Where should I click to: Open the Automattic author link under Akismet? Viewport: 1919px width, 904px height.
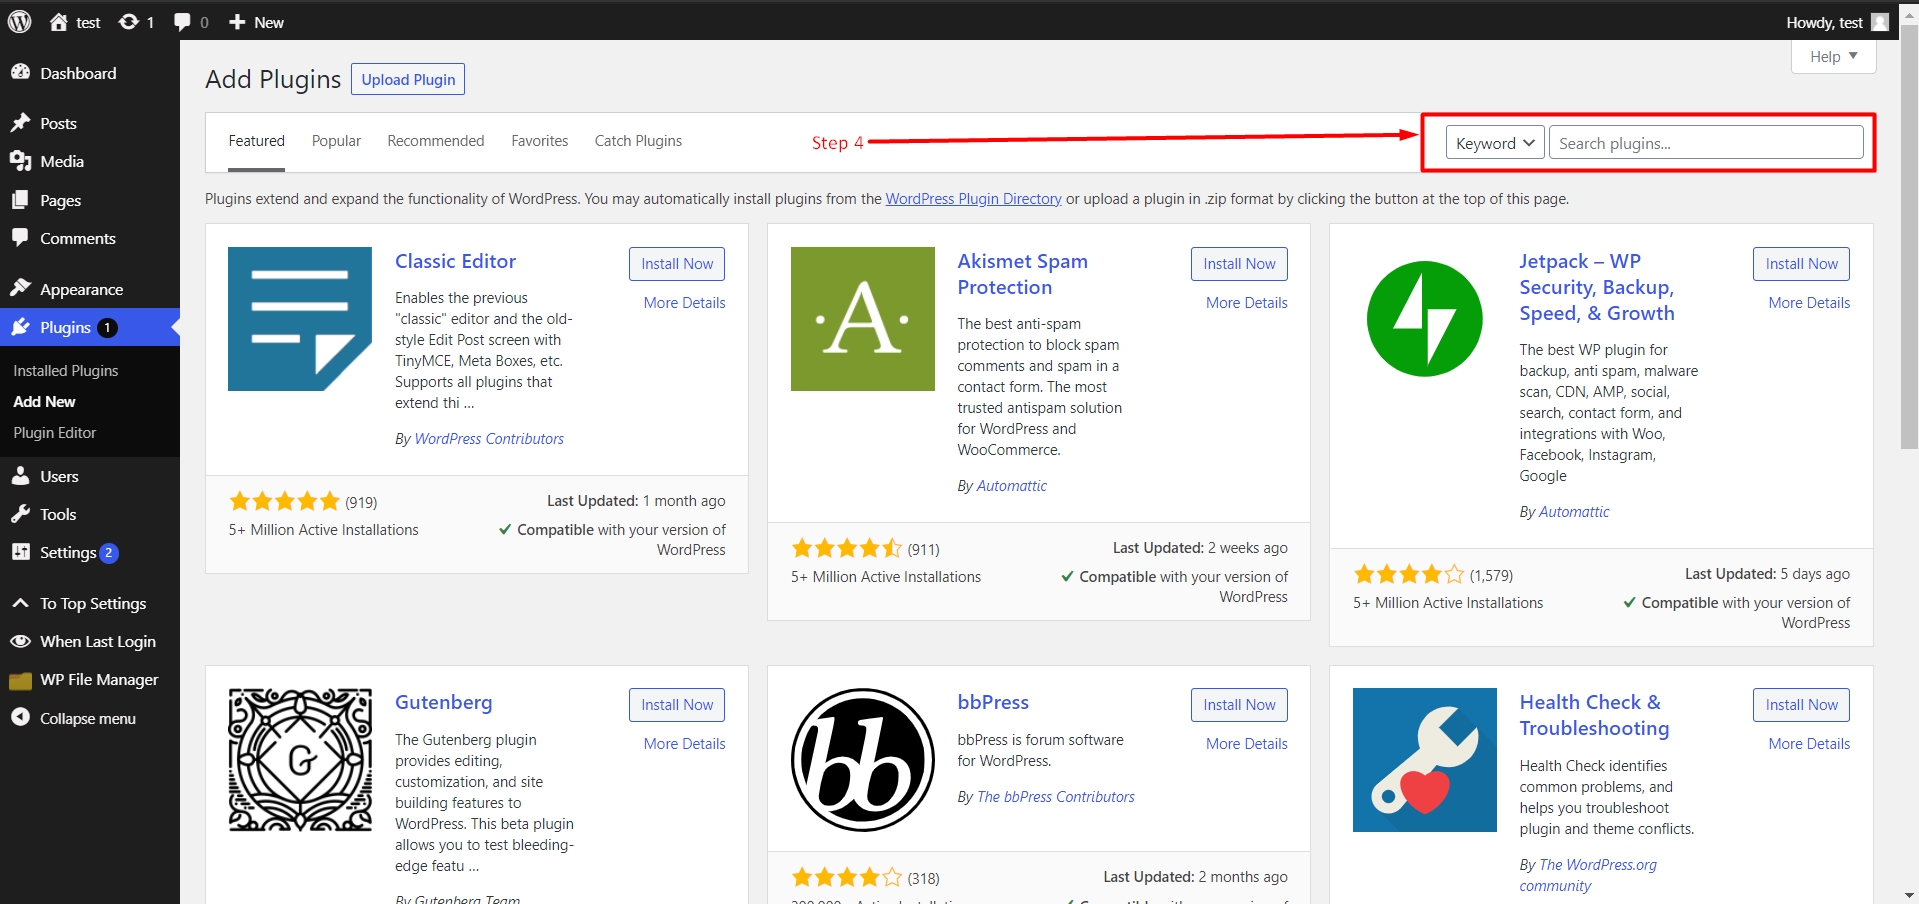click(1012, 486)
